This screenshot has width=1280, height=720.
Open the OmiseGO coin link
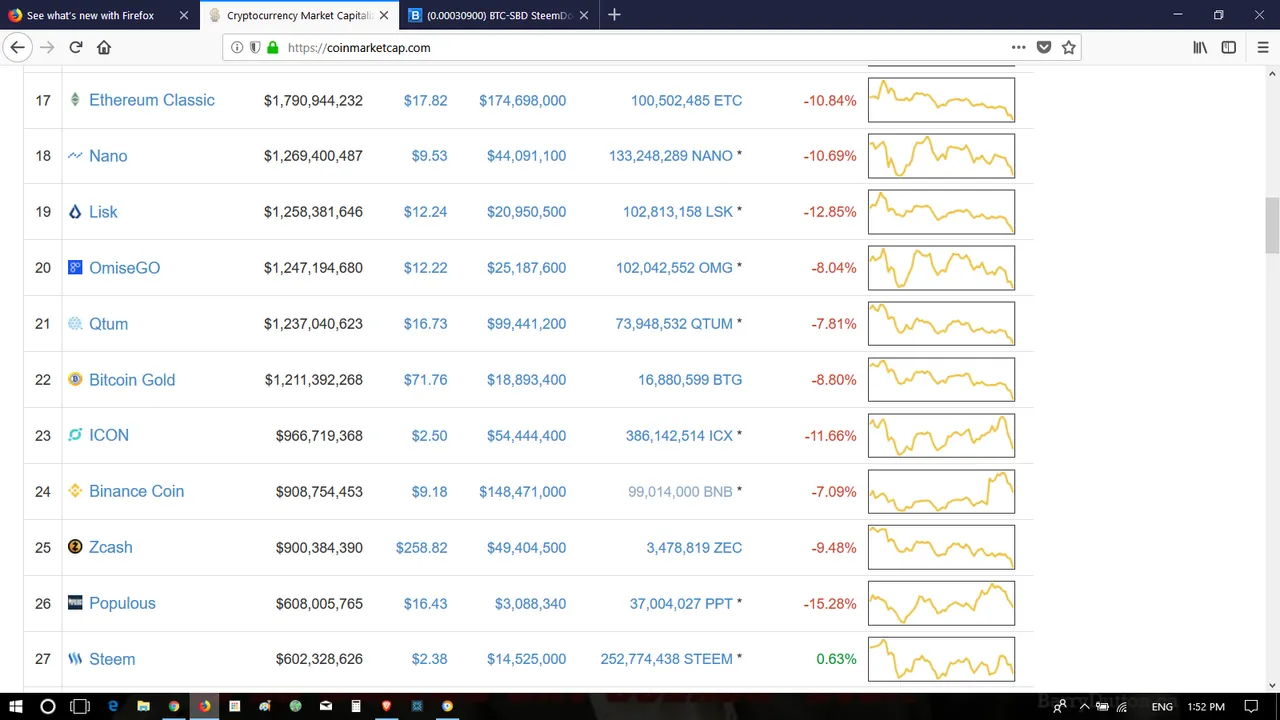coord(124,268)
